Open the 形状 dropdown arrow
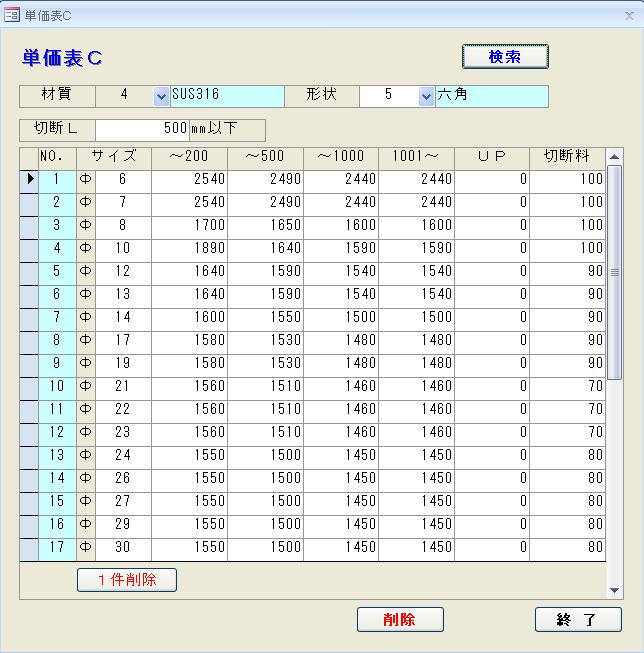 pos(426,96)
